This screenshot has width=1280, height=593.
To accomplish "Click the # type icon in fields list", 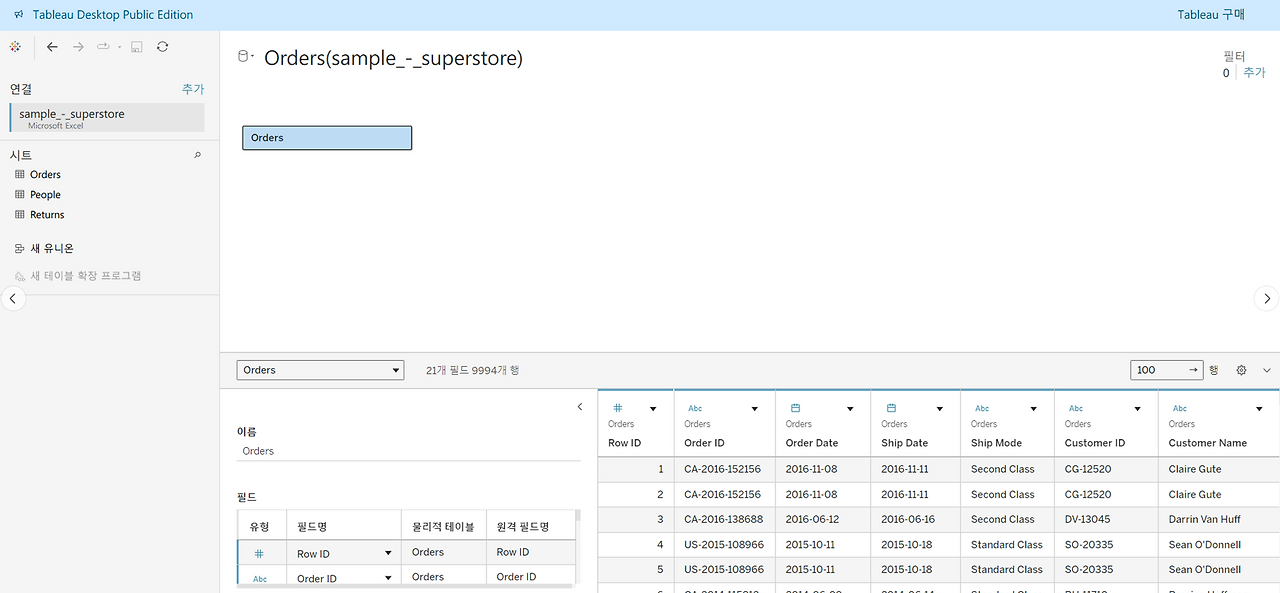I will 259,553.
